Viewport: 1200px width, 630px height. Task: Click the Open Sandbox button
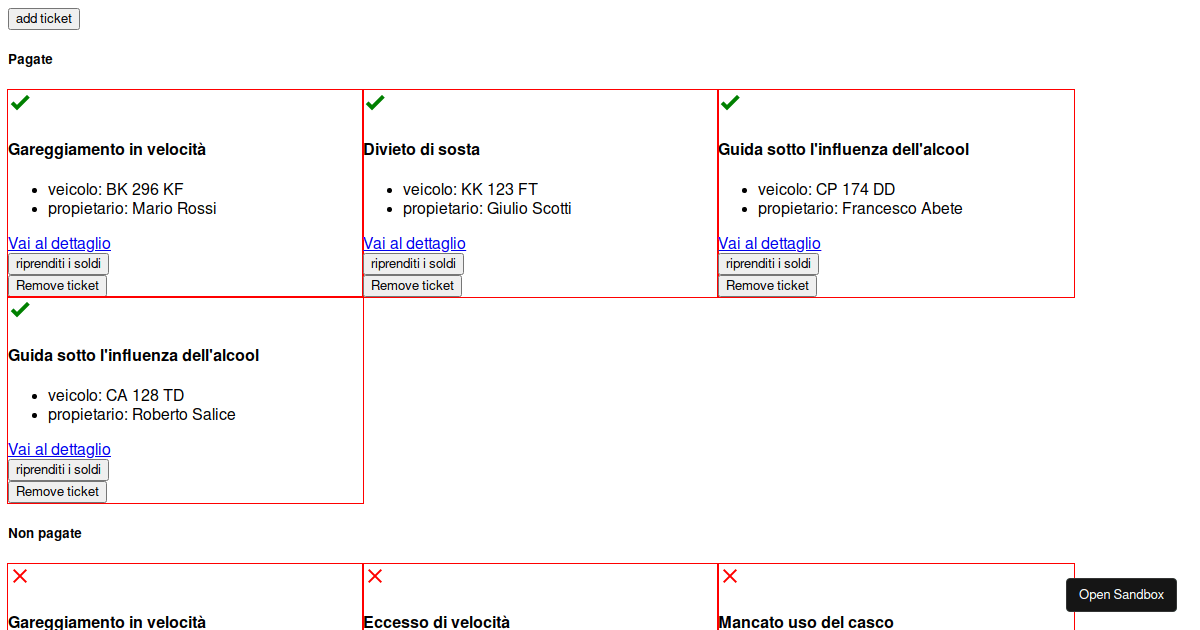pos(1121,595)
